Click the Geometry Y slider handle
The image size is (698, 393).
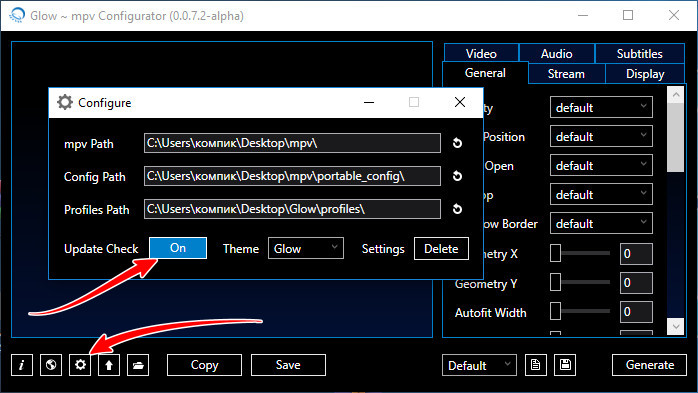point(555,282)
